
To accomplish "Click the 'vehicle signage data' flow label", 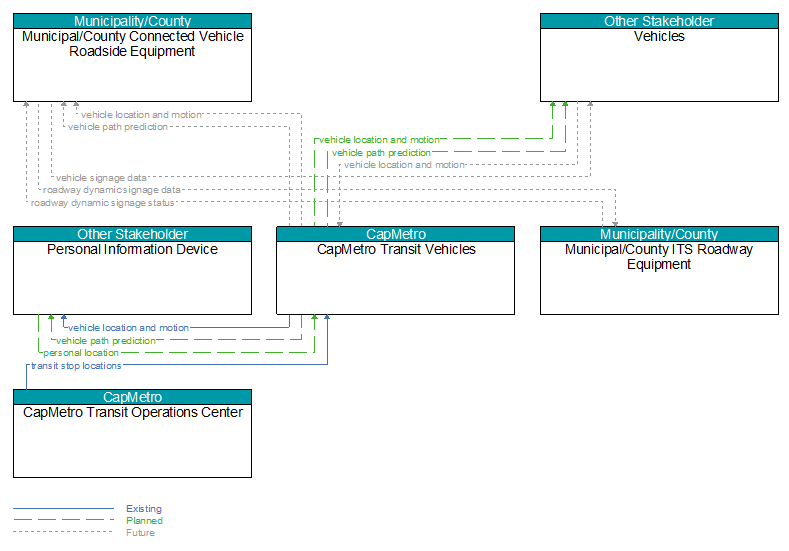I will [x=101, y=178].
